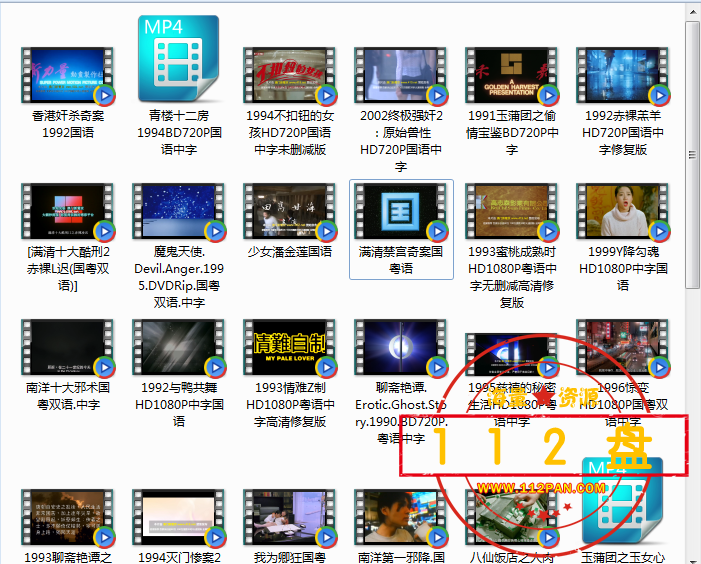Screen dimensions: 701x564
Task: Select the My Pale Lover 情難自制 thumbnail
Action: [x=290, y=347]
